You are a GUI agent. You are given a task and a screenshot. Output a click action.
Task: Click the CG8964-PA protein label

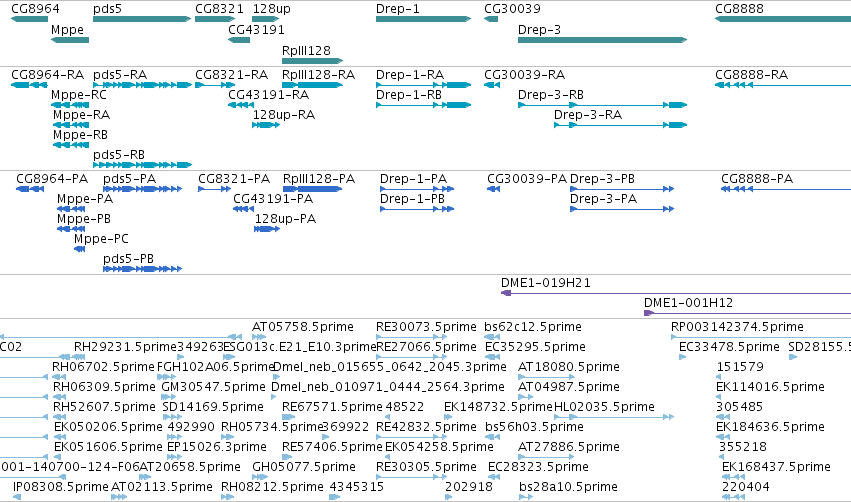pyautogui.click(x=52, y=179)
